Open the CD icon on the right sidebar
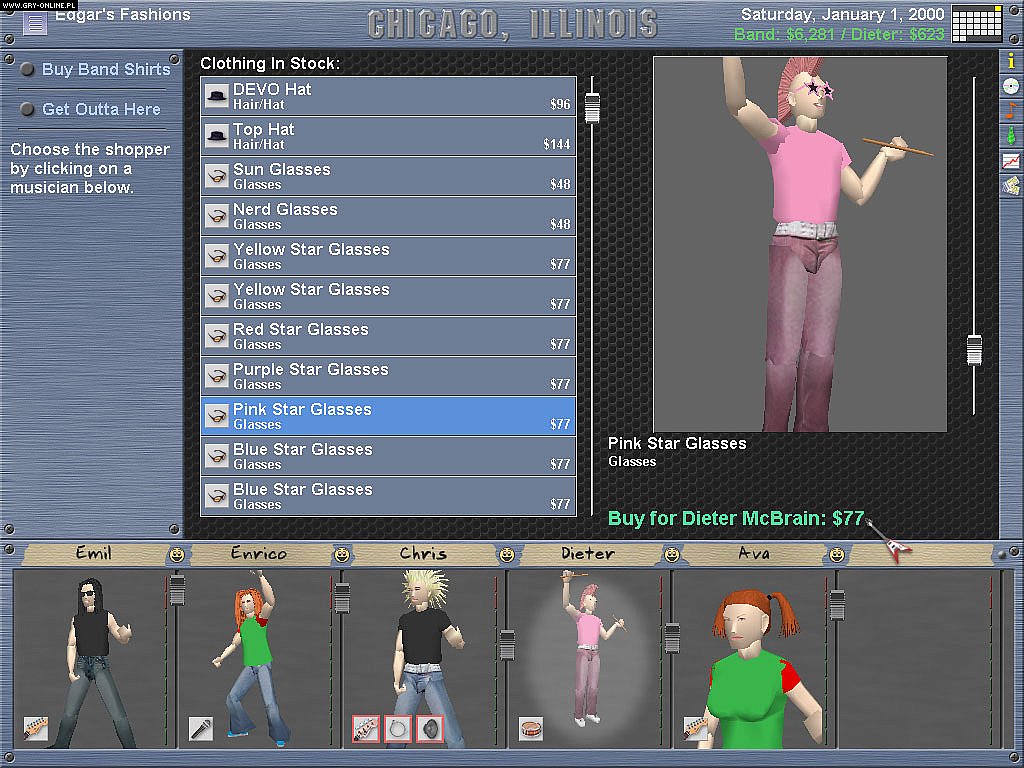This screenshot has width=1024, height=768. [x=1010, y=86]
